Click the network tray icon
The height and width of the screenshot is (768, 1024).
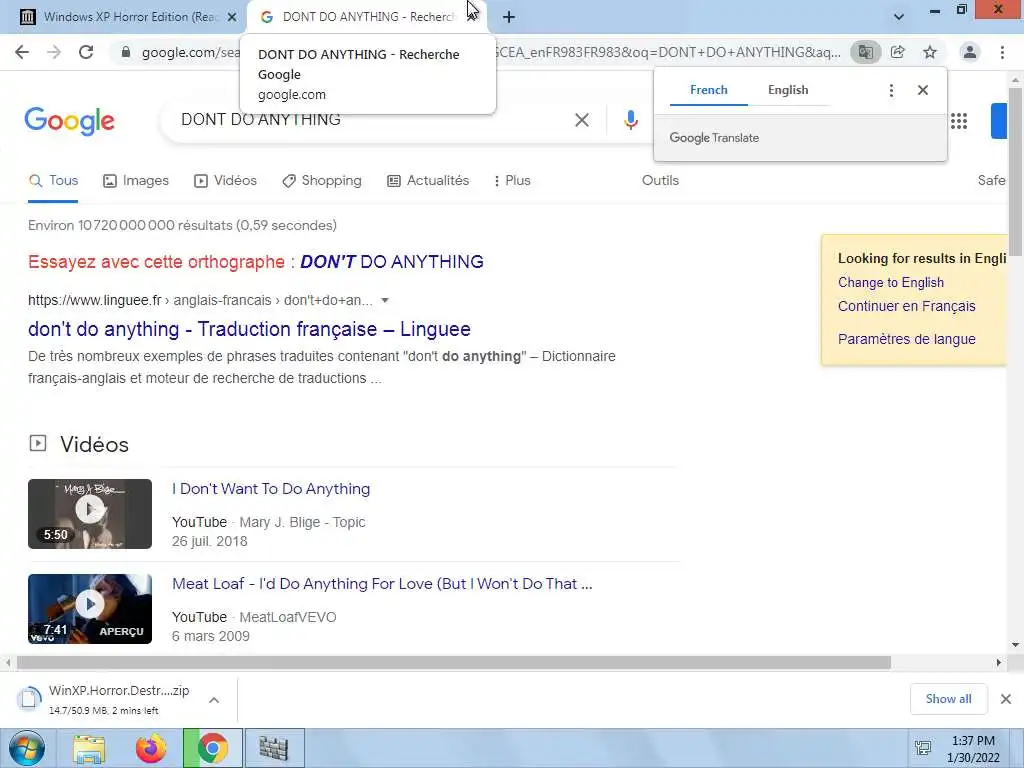(923, 748)
